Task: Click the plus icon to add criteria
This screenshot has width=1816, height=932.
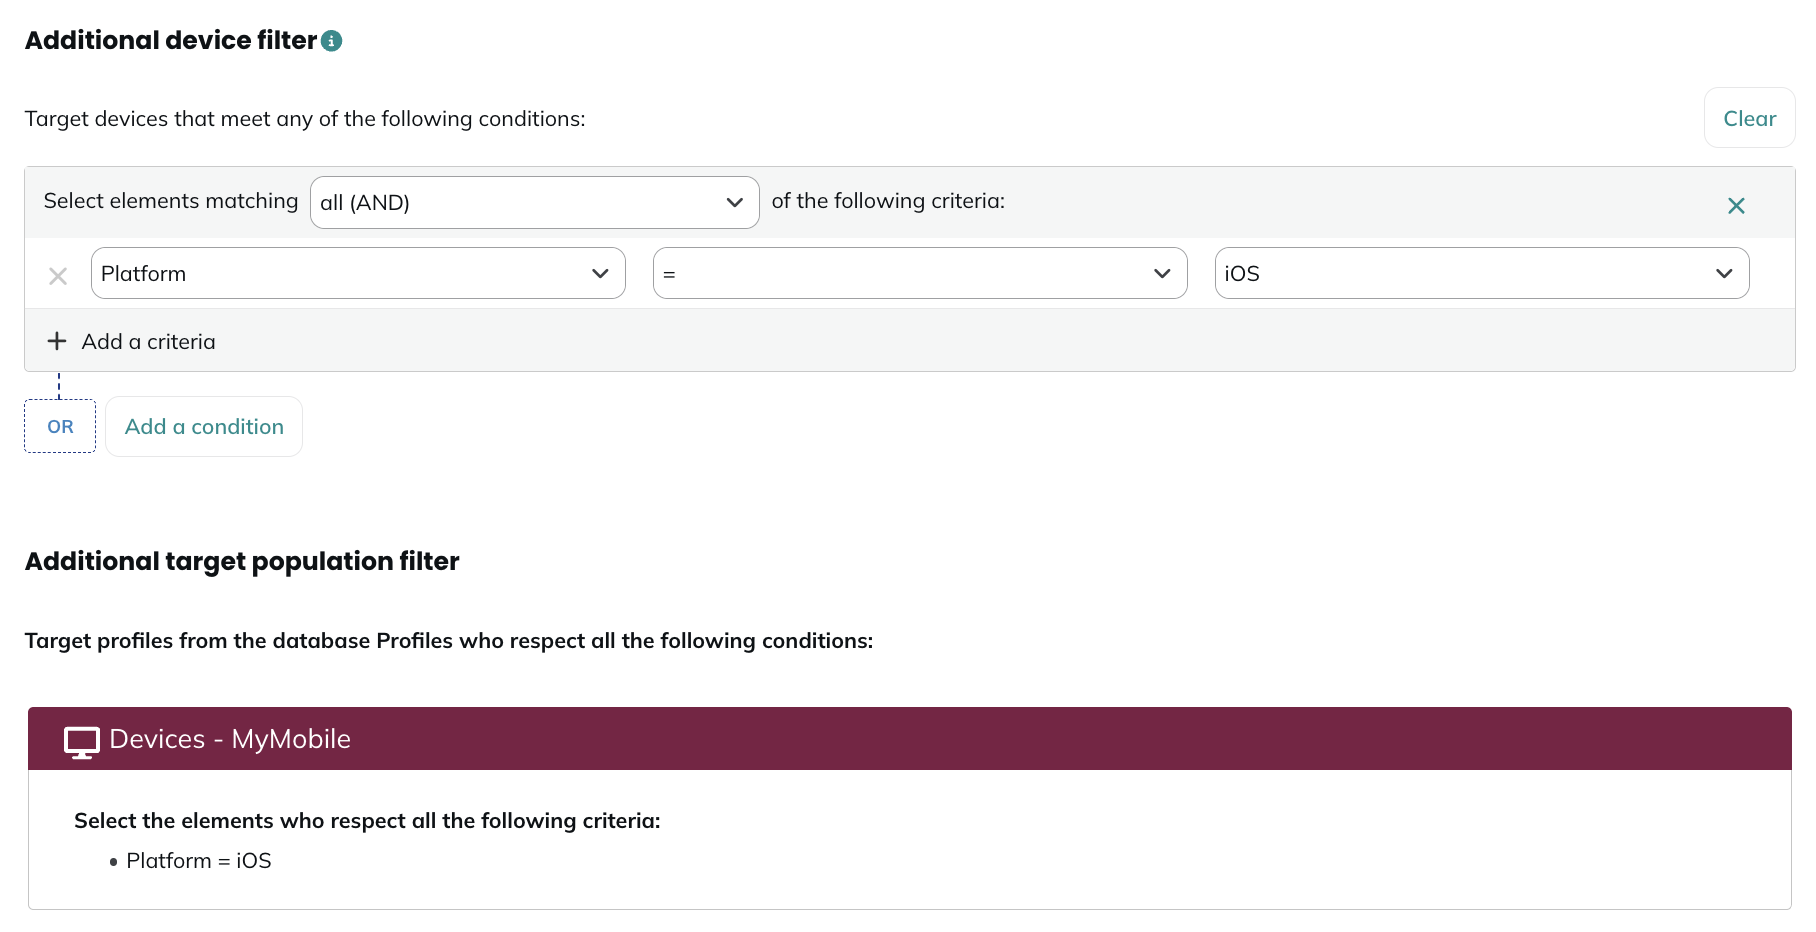Action: click(57, 341)
